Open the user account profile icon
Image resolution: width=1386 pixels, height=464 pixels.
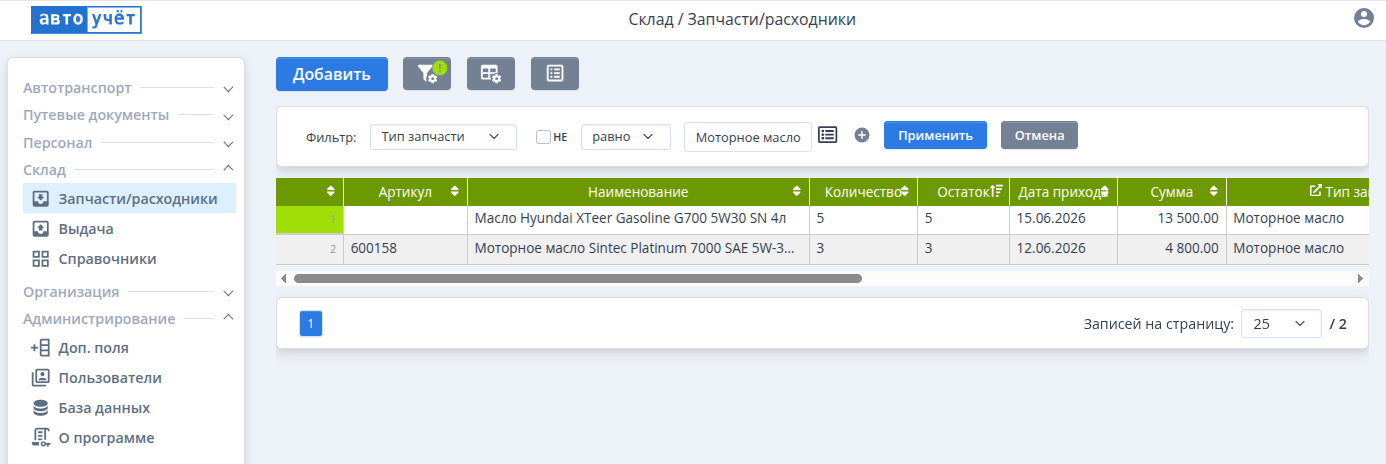click(x=1363, y=18)
